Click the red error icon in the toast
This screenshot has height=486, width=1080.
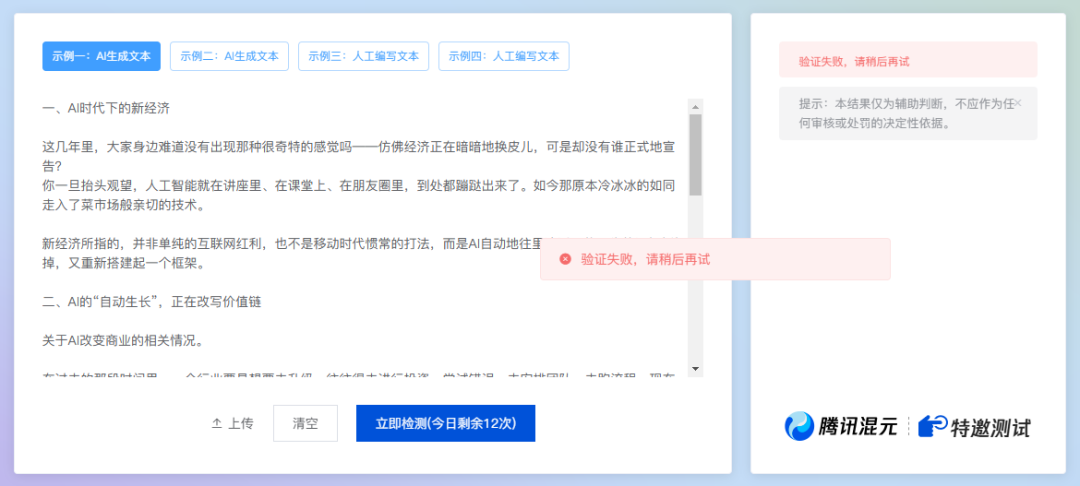pyautogui.click(x=565, y=259)
